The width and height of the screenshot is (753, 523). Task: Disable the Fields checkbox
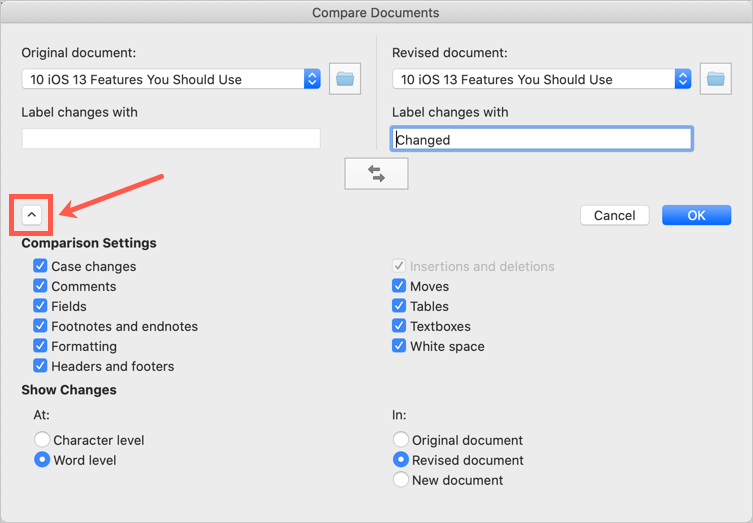point(40,306)
